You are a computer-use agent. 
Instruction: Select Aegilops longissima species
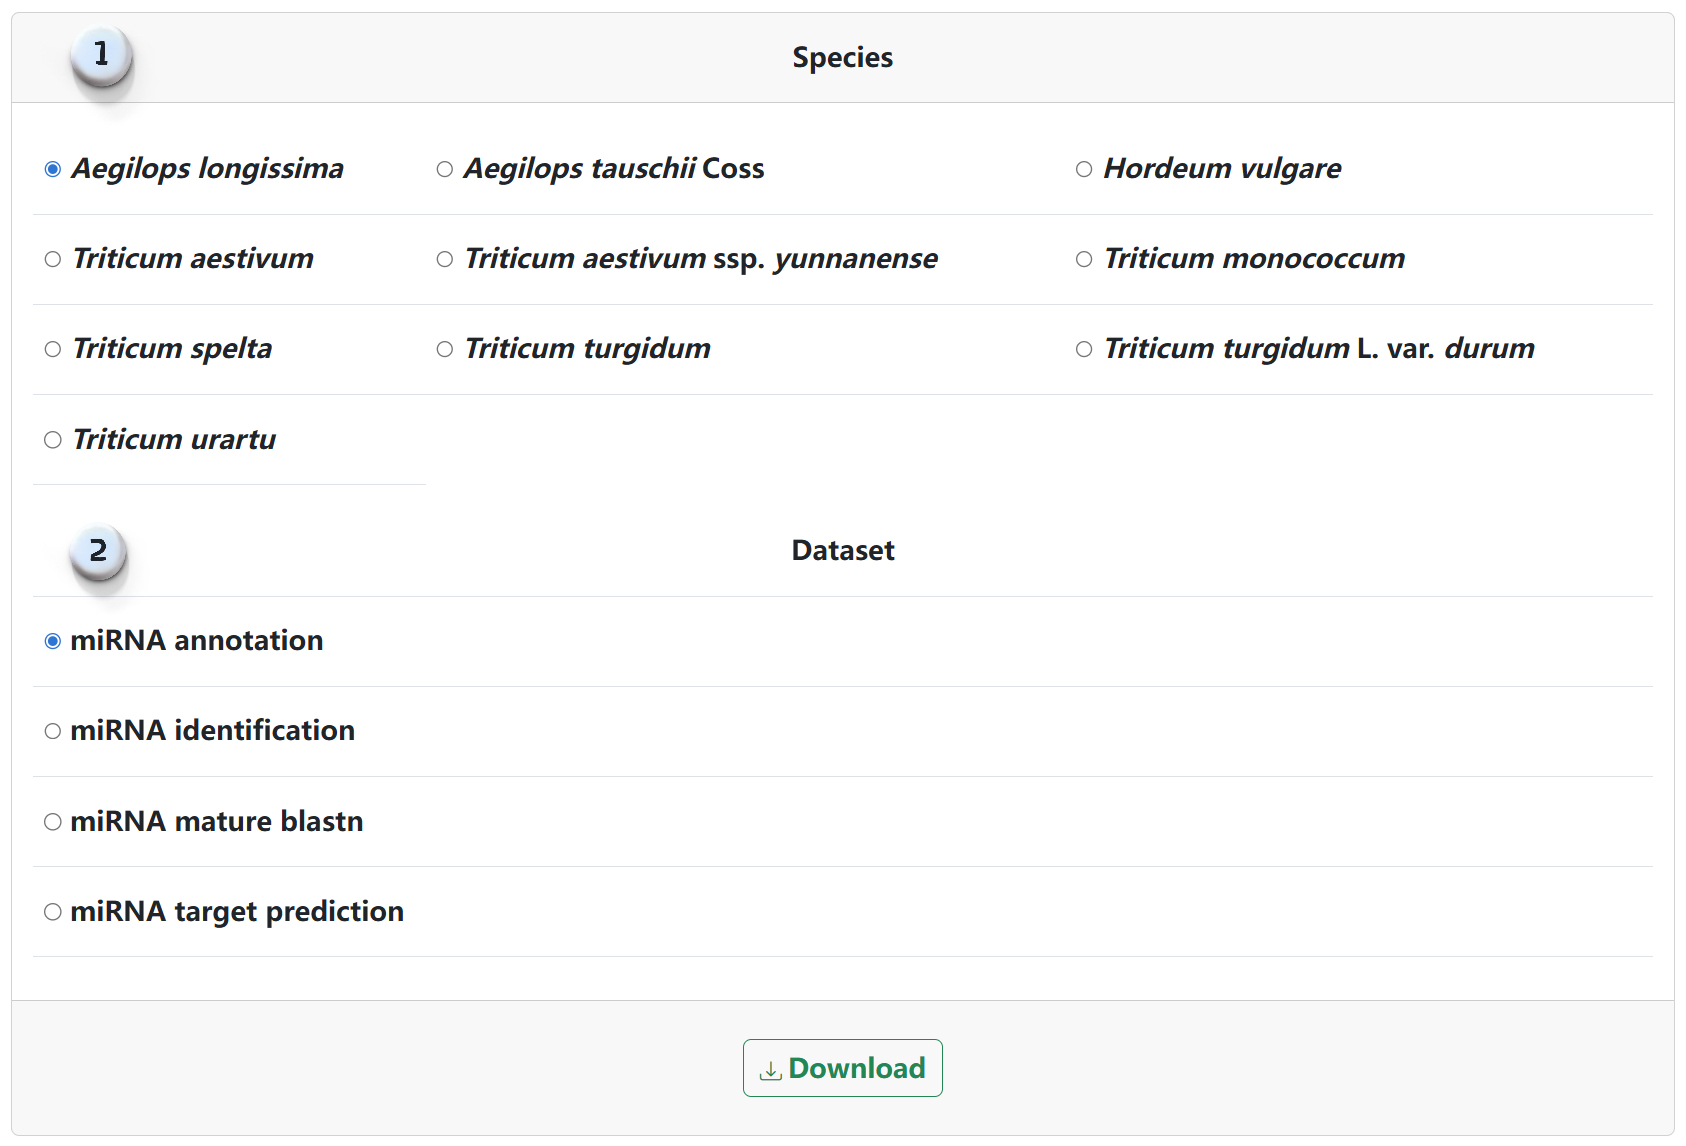pyautogui.click(x=53, y=169)
